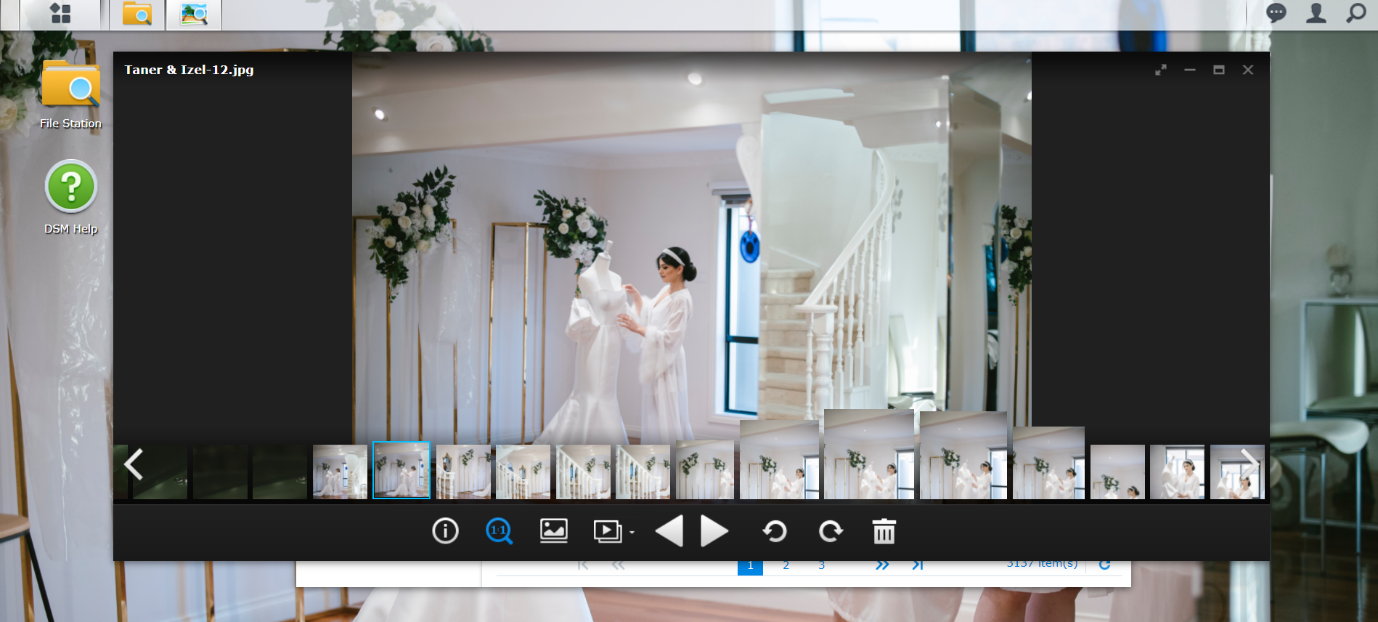
Task: Open the photo information panel
Action: 445,531
